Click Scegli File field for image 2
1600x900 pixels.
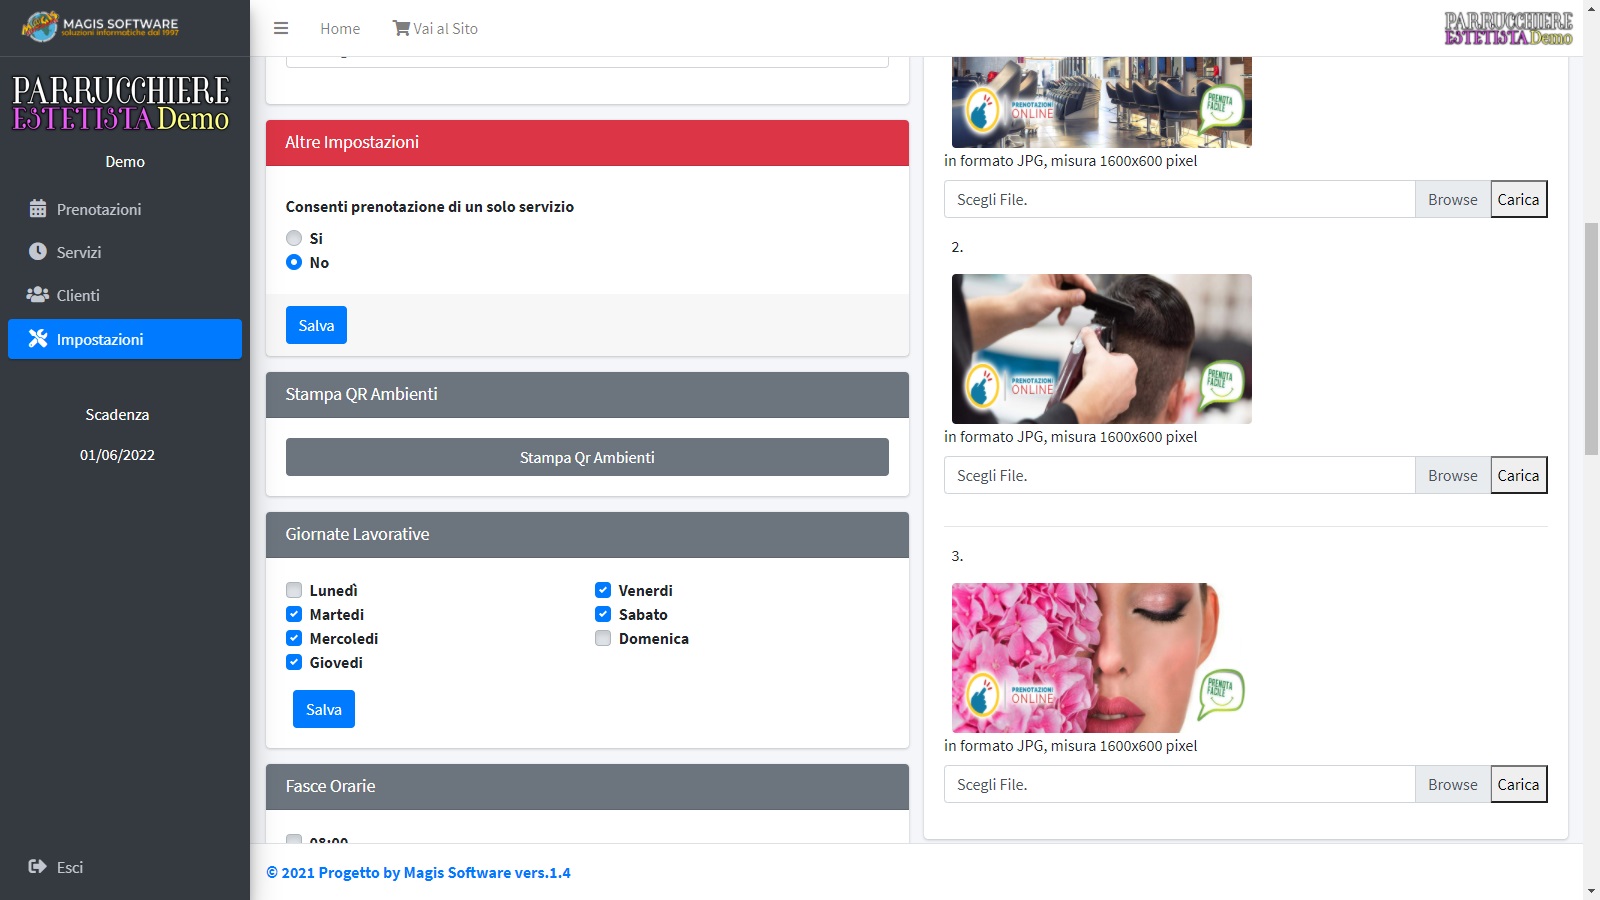(1180, 475)
